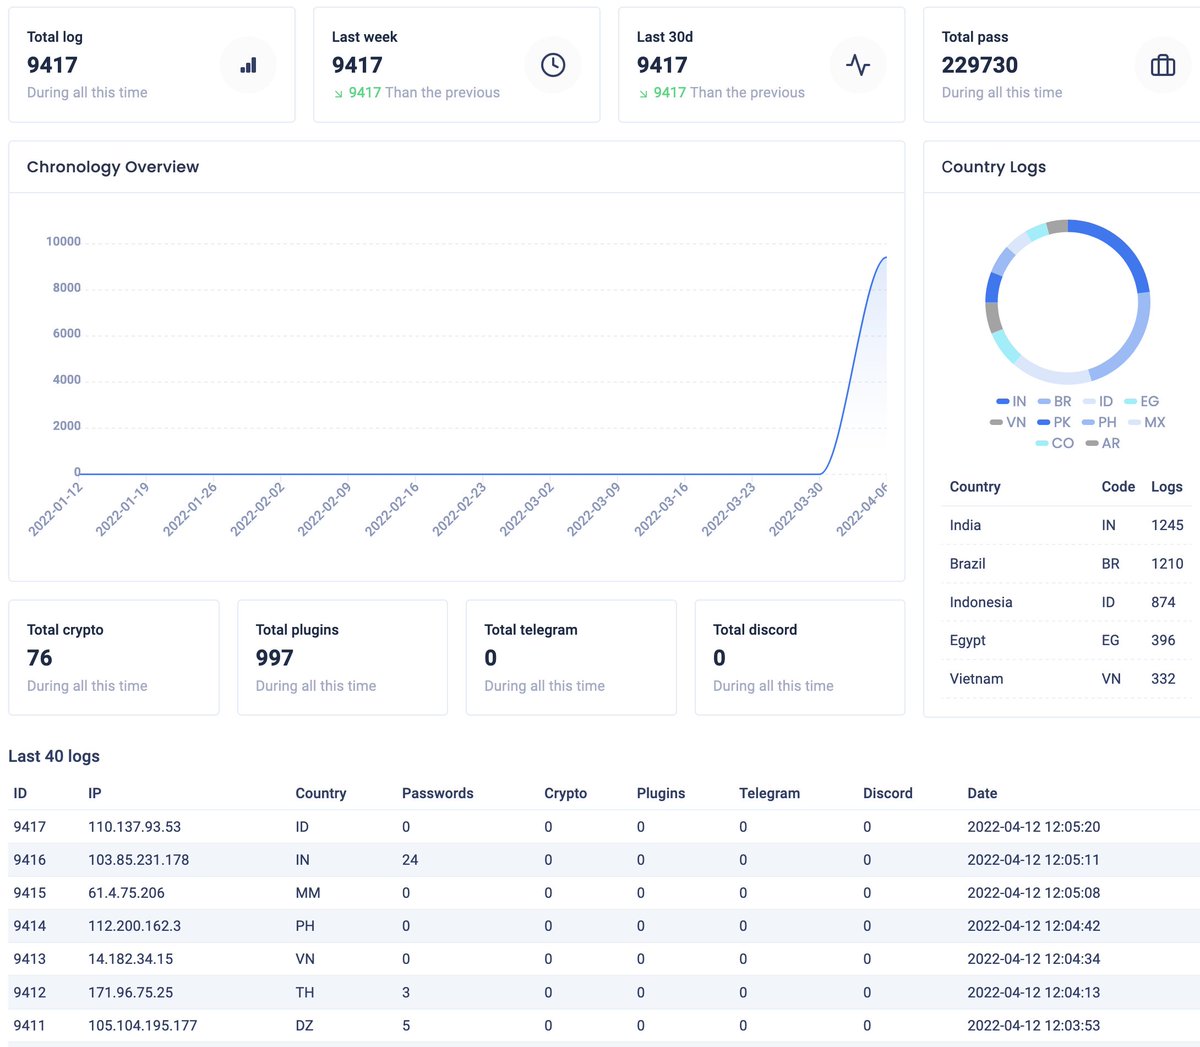
Task: Click the Last 40 logs heading
Action: pos(54,756)
